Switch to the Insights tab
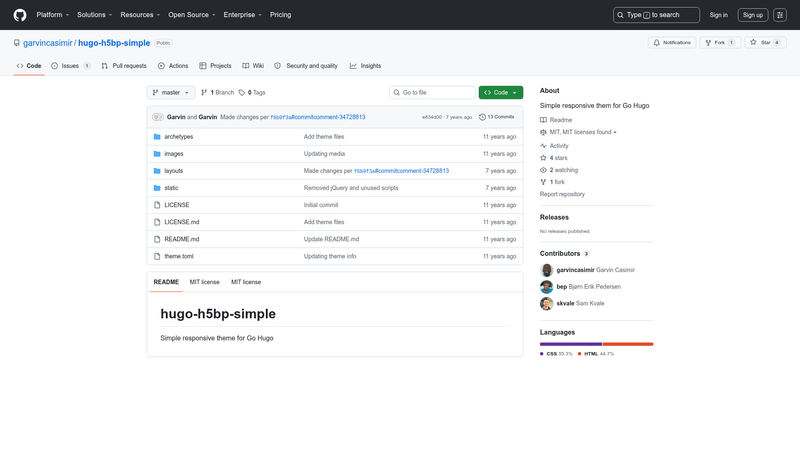800x450 pixels. pos(365,66)
